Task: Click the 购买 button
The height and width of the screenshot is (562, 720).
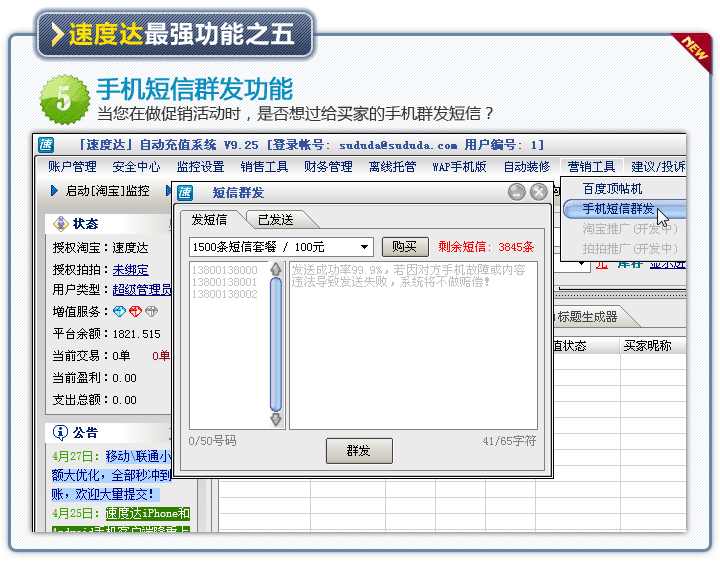Action: tap(405, 247)
